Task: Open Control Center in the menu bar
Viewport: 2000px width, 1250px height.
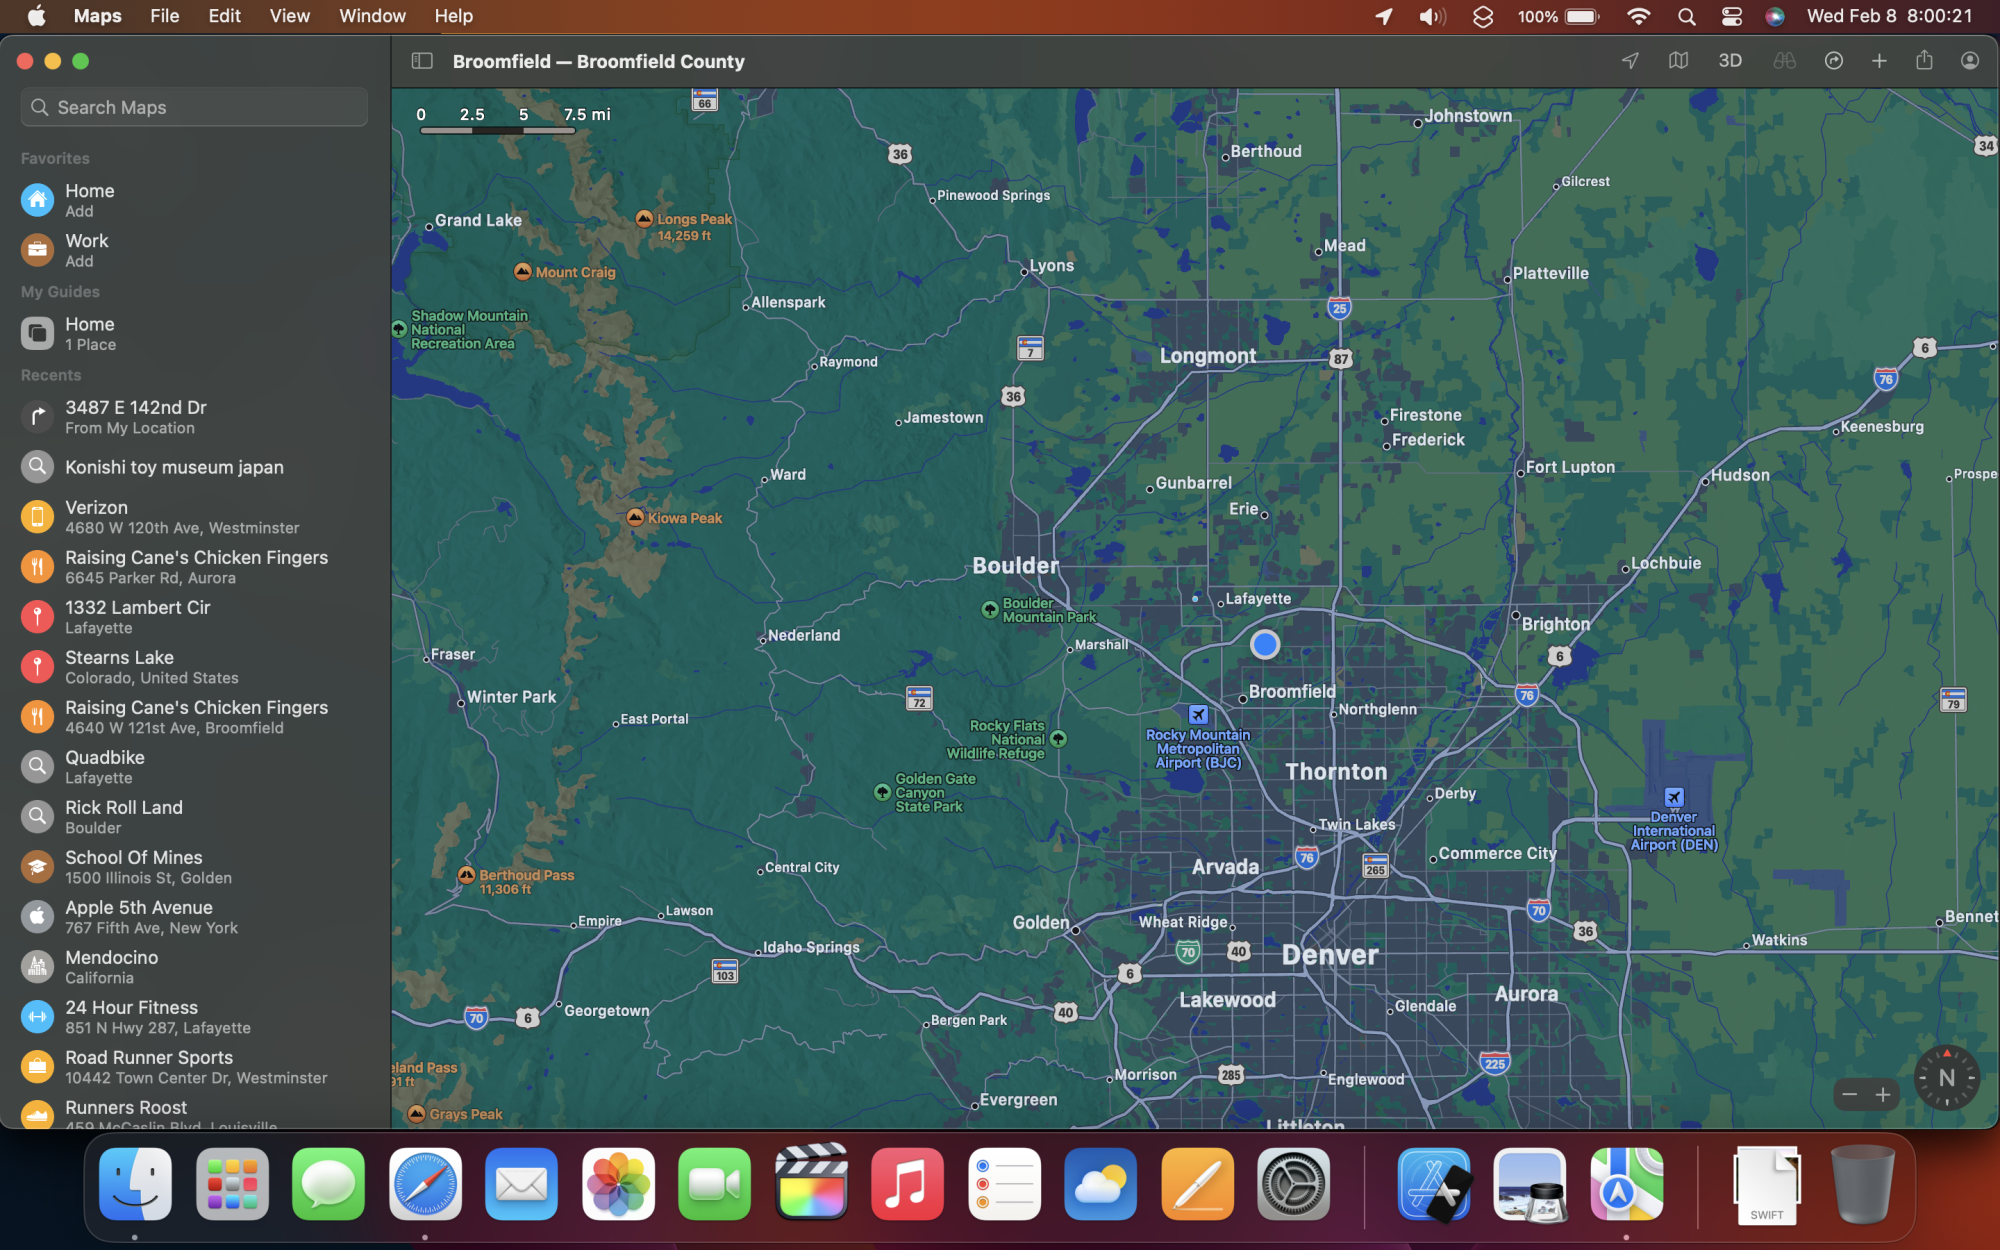Action: pyautogui.click(x=1732, y=16)
